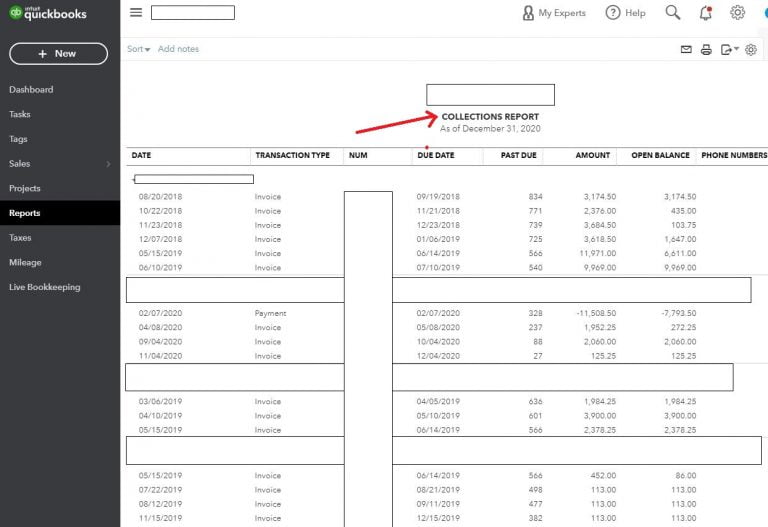The image size is (768, 527).
Task: Open the top gear settings
Action: [738, 13]
